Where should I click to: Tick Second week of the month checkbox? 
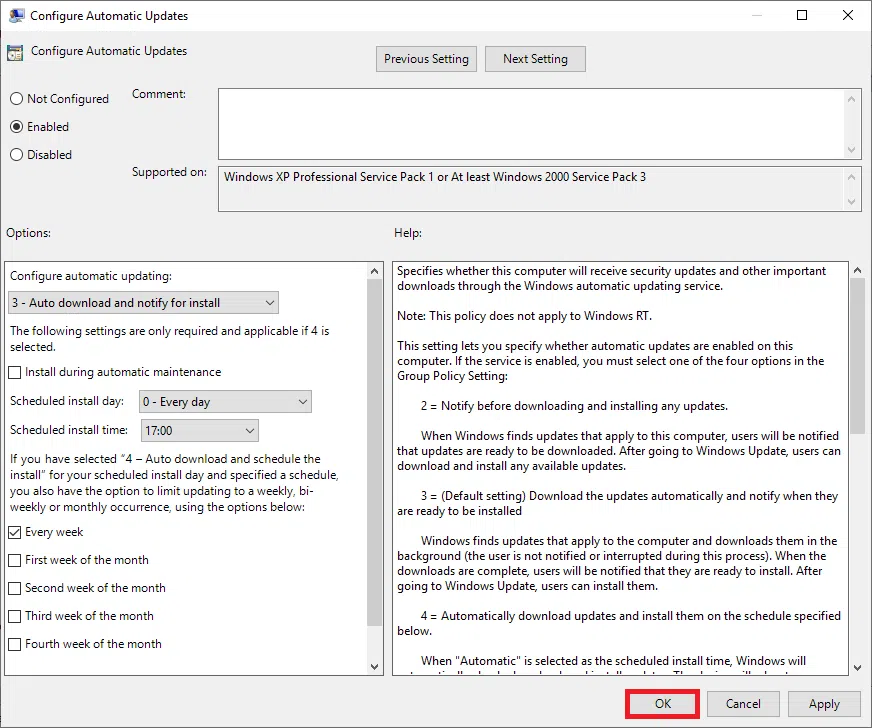point(15,588)
